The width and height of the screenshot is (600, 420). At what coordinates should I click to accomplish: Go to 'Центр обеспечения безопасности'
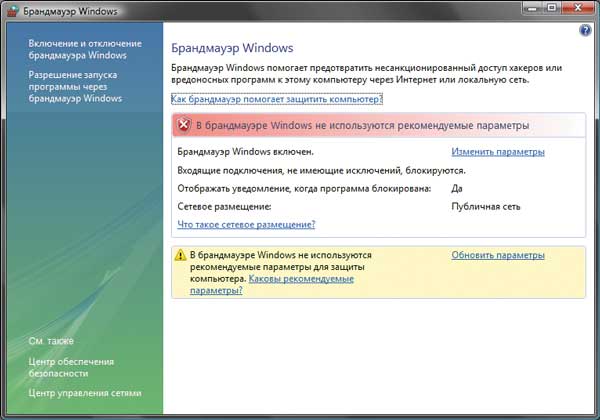72,367
